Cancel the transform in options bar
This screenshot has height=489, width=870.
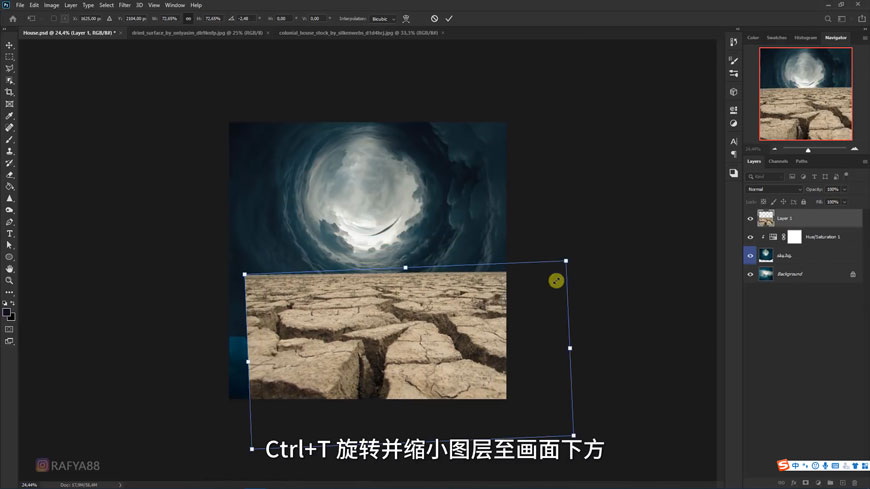tap(434, 19)
